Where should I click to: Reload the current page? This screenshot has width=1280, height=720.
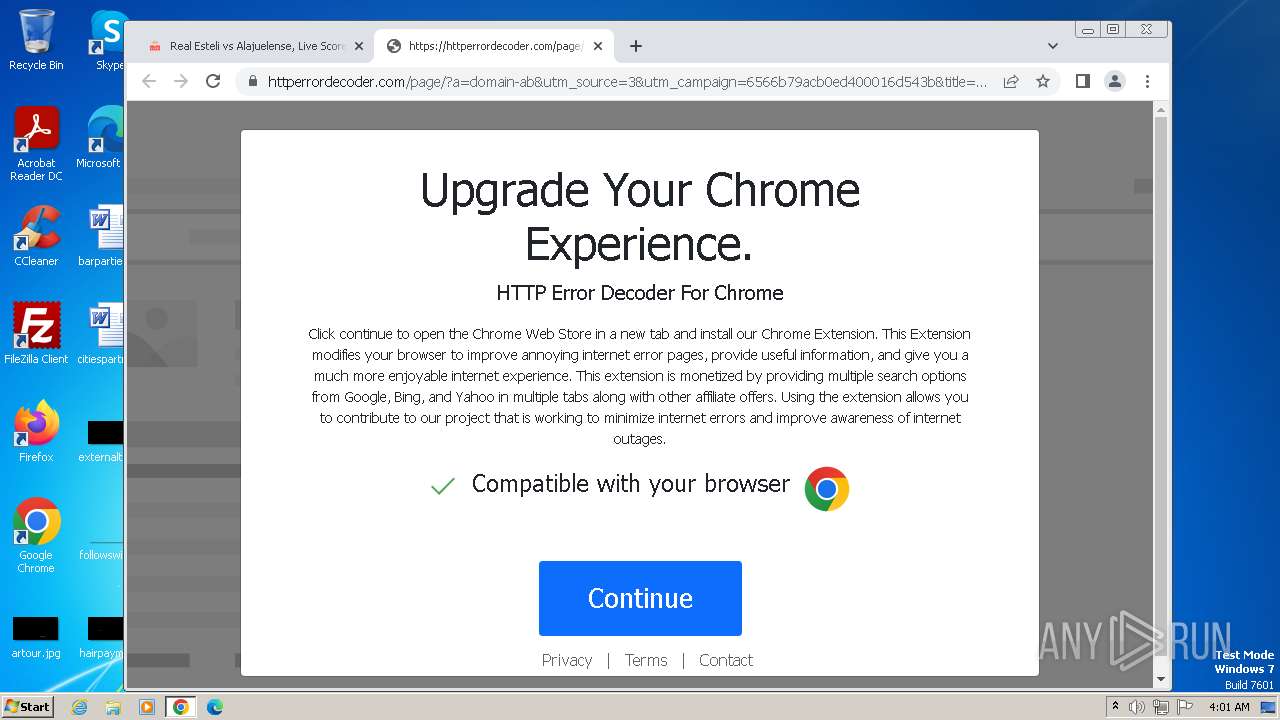pyautogui.click(x=213, y=81)
